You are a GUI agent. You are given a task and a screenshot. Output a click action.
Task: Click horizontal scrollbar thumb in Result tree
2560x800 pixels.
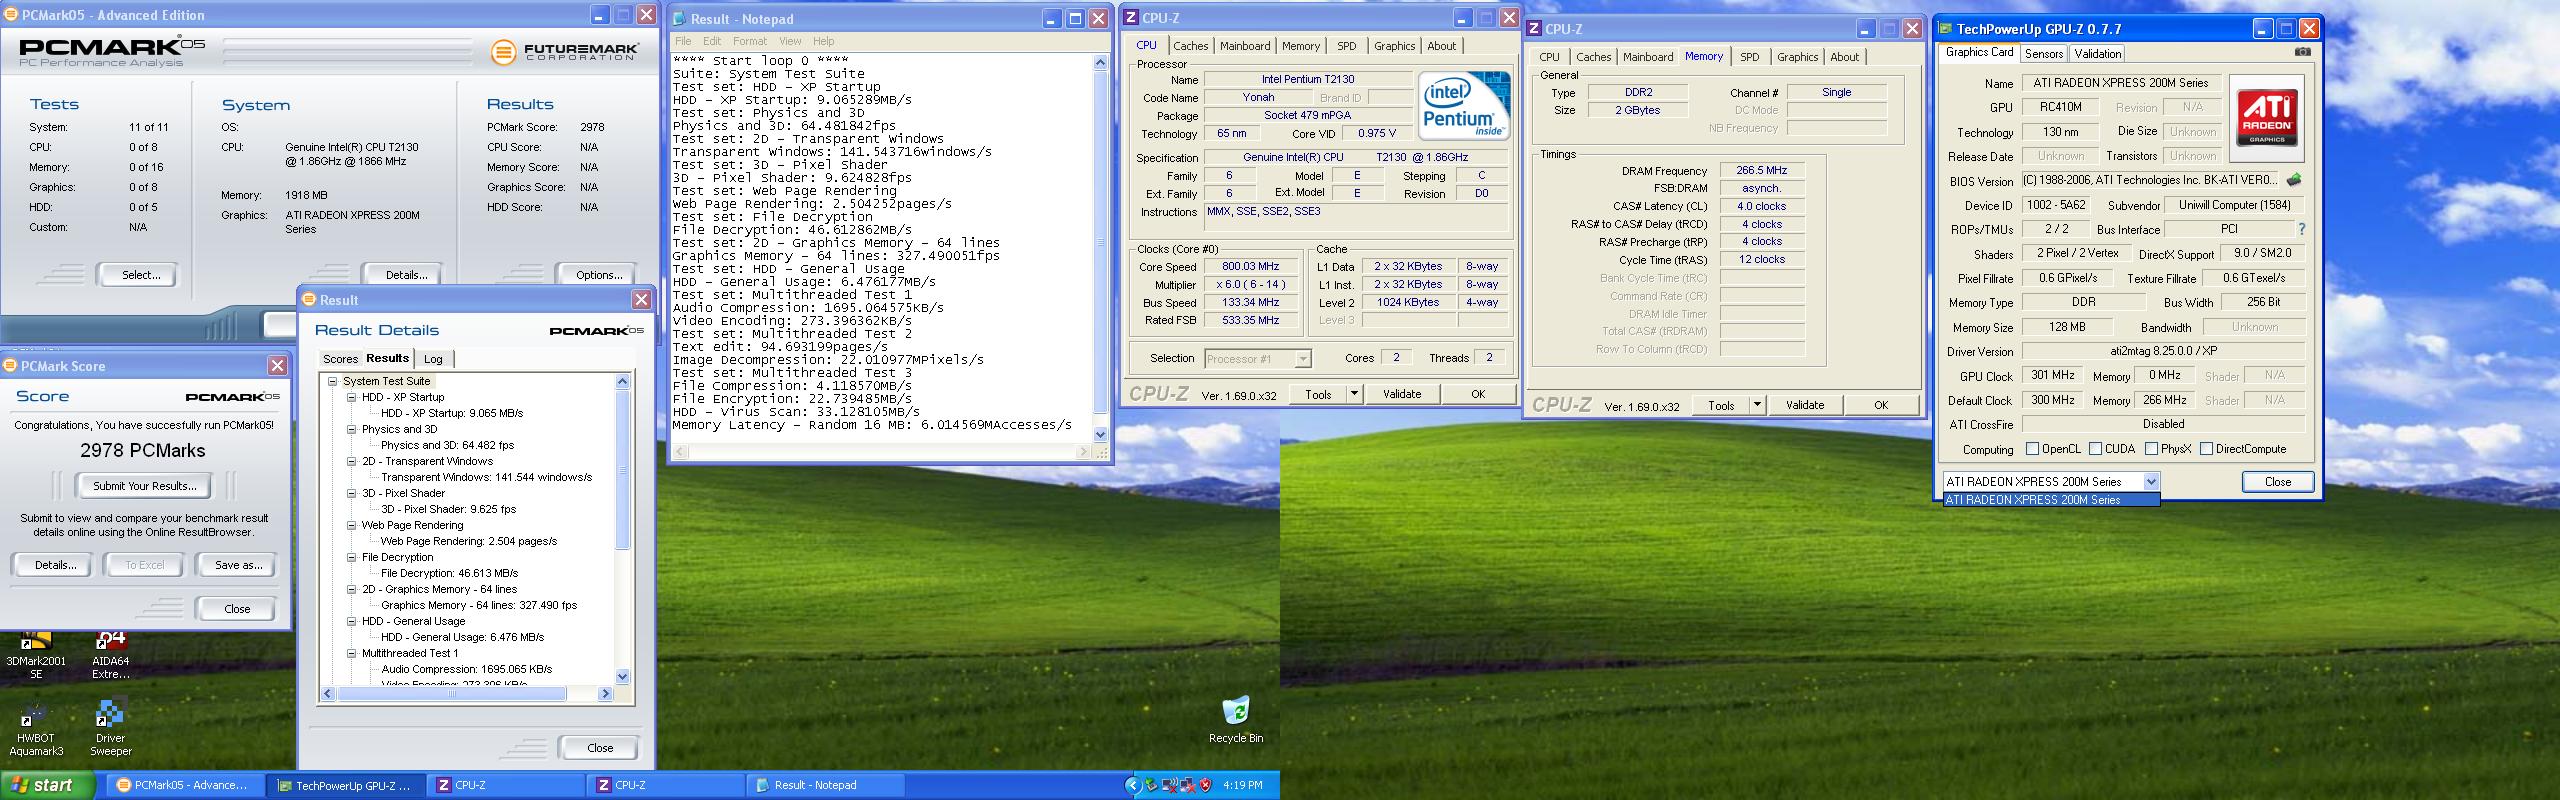point(452,693)
